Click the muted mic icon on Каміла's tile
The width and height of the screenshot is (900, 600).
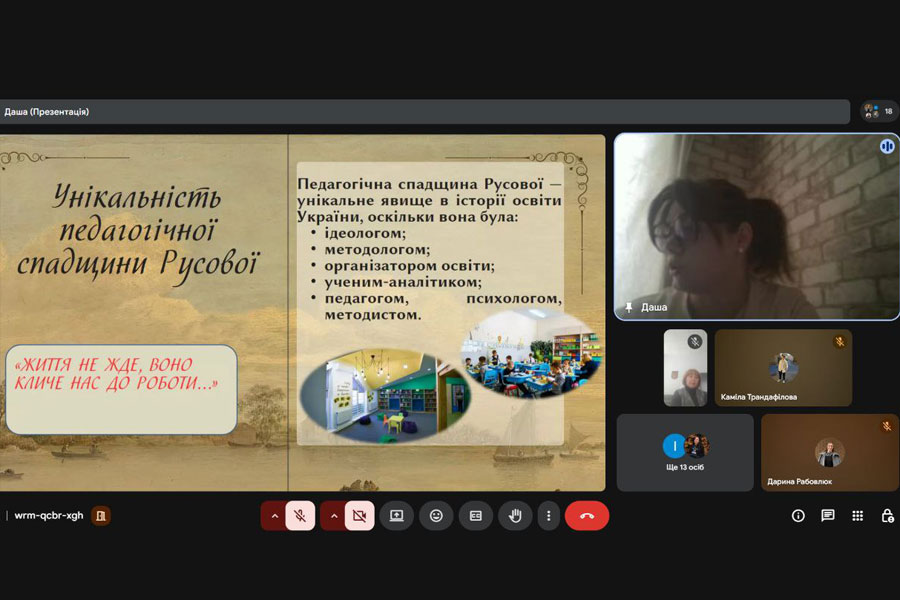(x=840, y=342)
